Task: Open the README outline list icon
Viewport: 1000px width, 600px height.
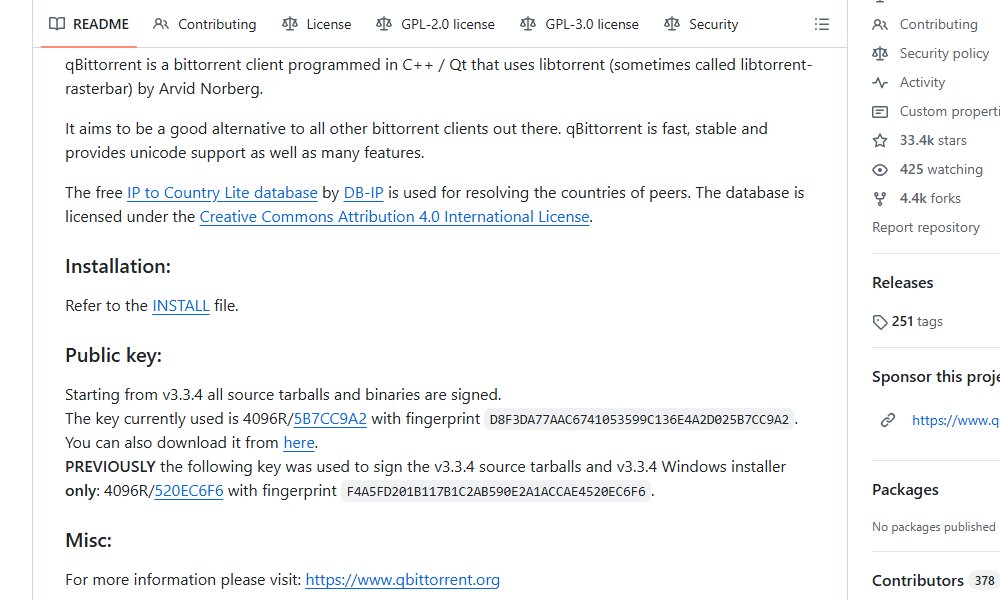Action: pyautogui.click(x=822, y=24)
